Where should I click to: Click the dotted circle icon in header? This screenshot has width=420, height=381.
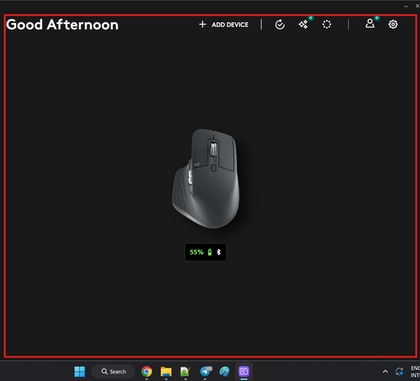click(327, 24)
